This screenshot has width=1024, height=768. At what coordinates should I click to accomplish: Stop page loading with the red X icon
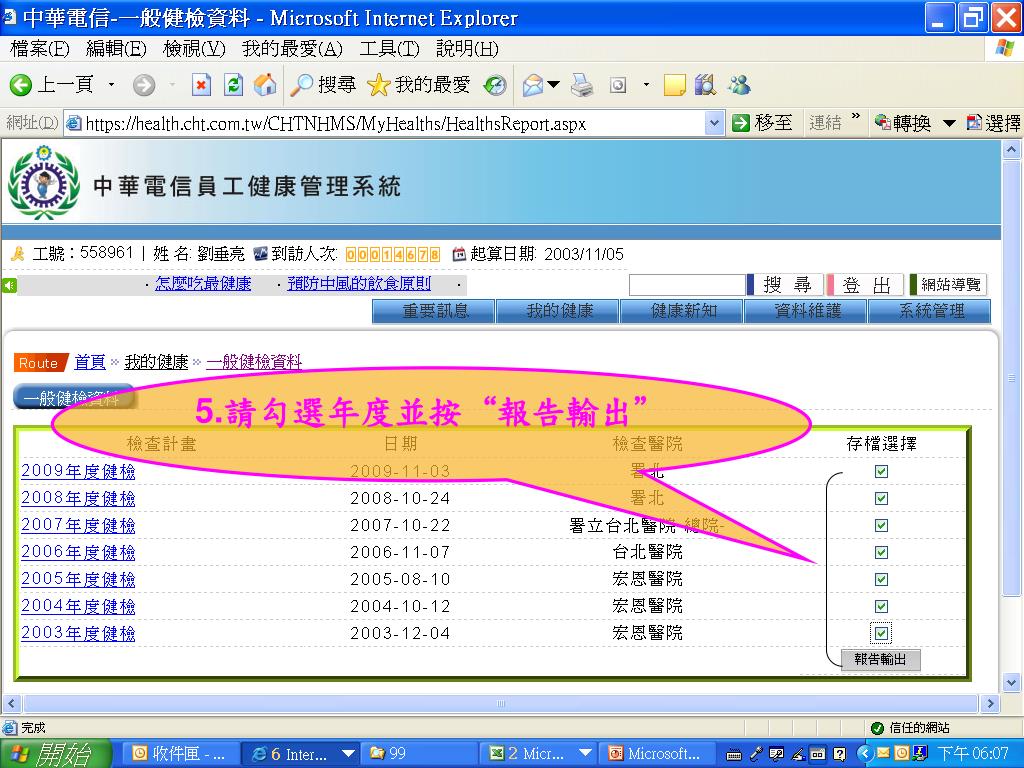click(202, 85)
